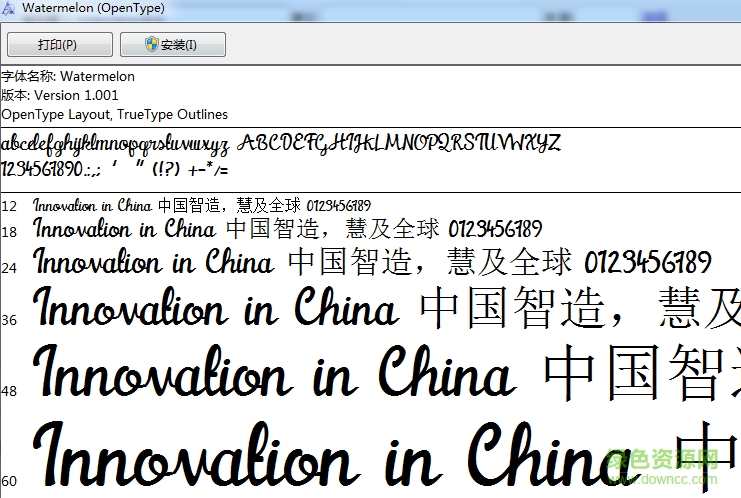
Task: Click the uppercase alphabet sample ABCDEFGHIJKLMNOPQRSTUVWXYZ
Action: click(399, 143)
